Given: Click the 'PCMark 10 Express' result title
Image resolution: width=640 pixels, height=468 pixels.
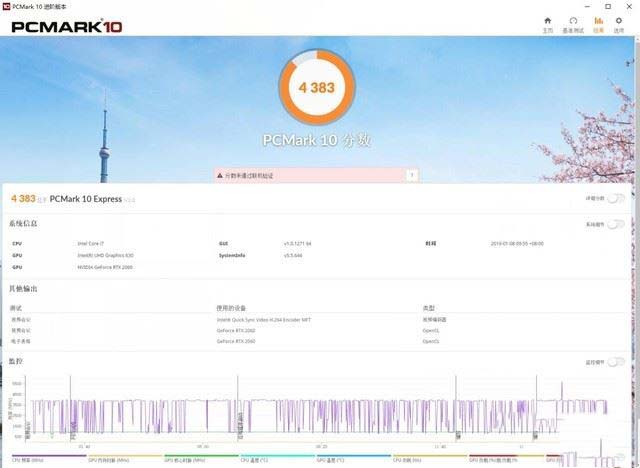Looking at the screenshot, I should [x=86, y=199].
